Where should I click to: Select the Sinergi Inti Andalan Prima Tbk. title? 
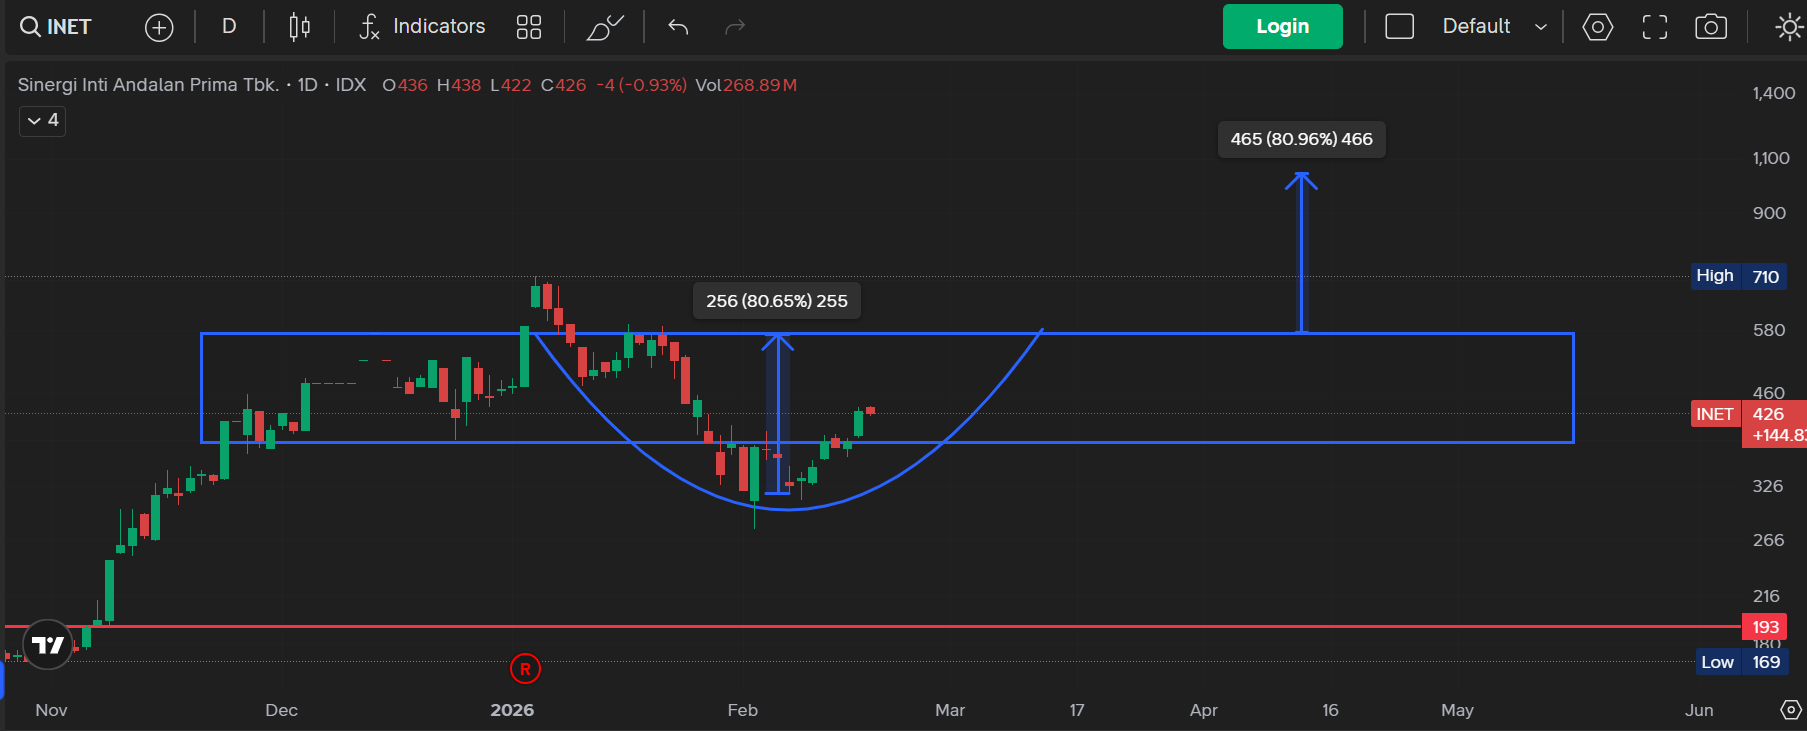pyautogui.click(x=148, y=85)
